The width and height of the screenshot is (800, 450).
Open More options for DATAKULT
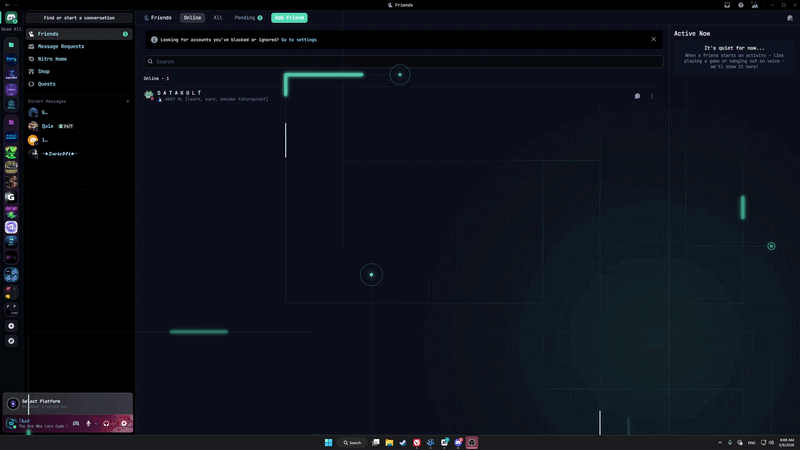click(652, 96)
